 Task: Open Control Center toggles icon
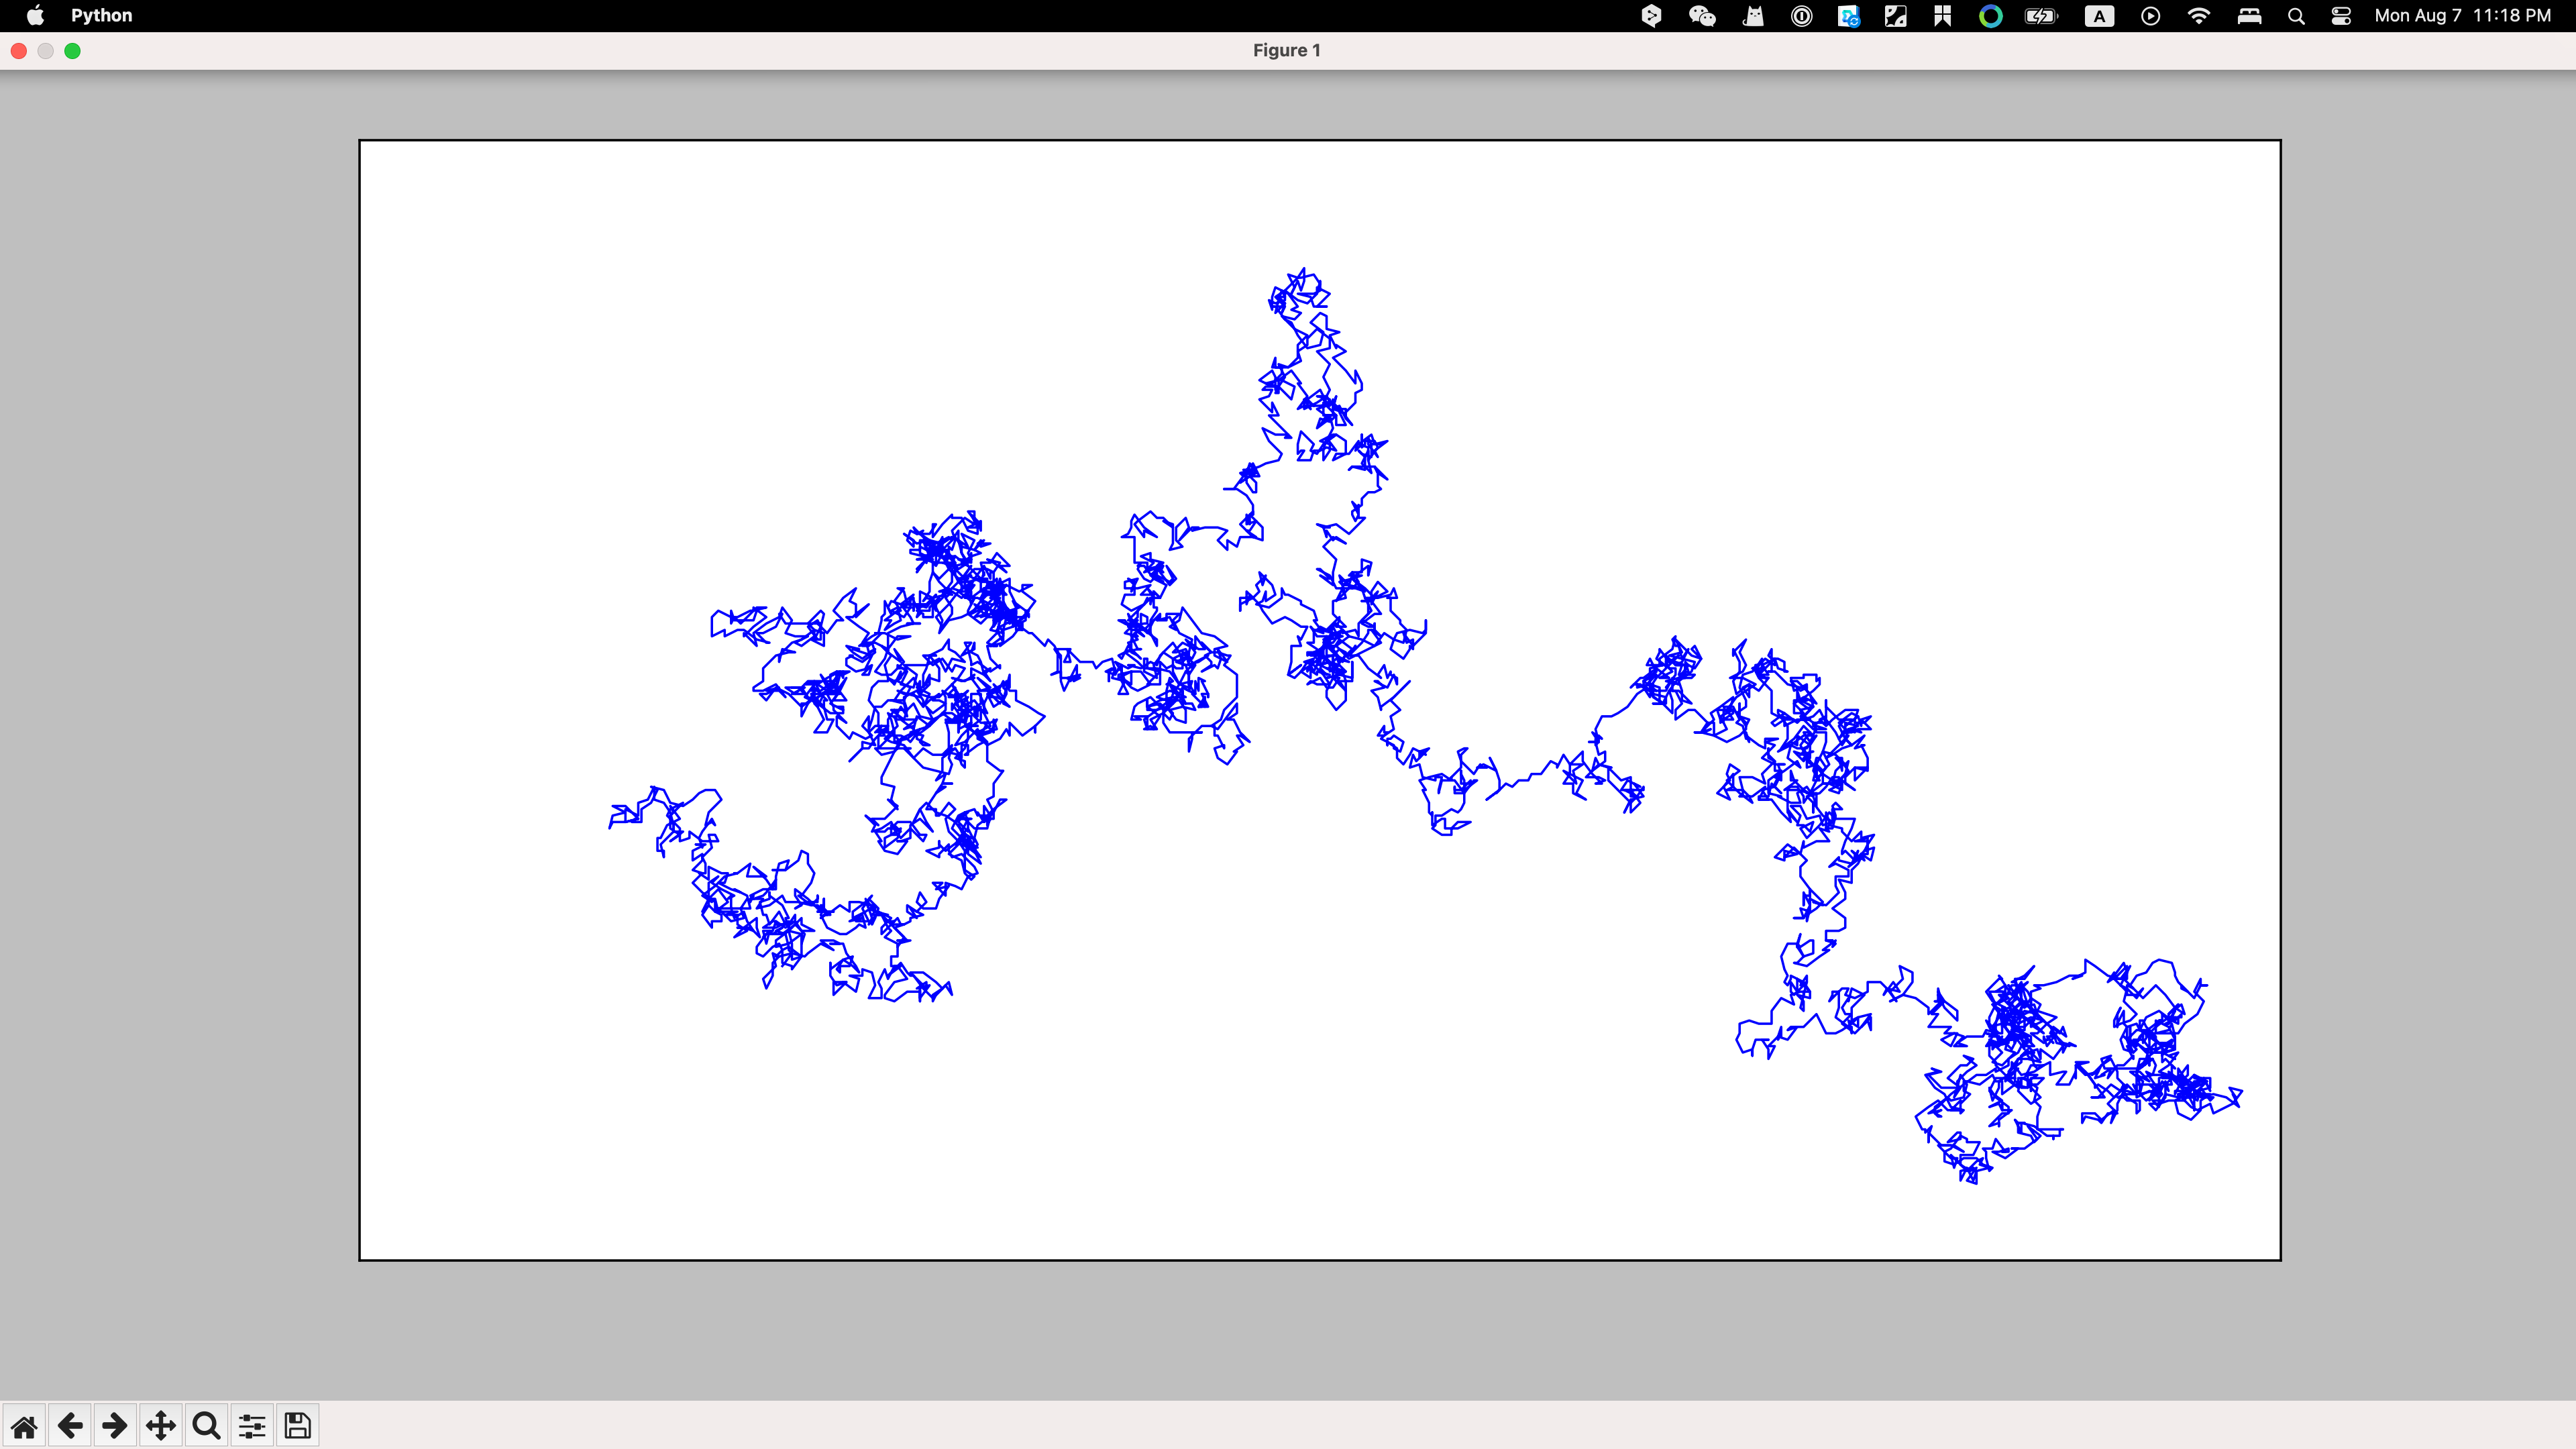2341,15
